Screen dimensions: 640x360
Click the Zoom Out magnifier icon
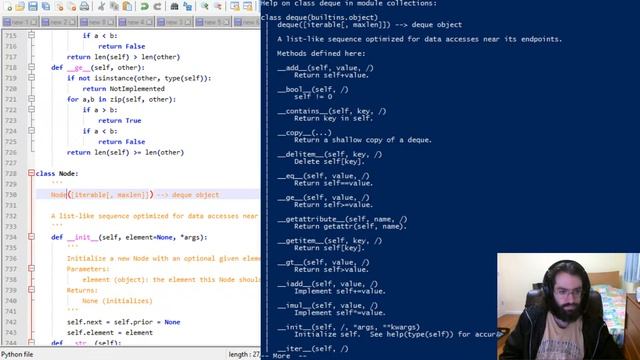pos(218,6)
